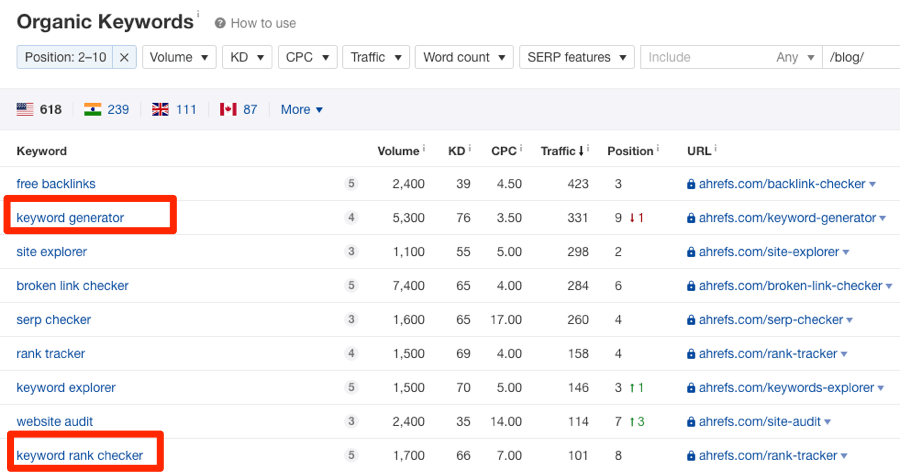Screen dimensions: 900x472
Task: Open the ahrefs.com/backlink-checker URL link
Action: tap(782, 184)
